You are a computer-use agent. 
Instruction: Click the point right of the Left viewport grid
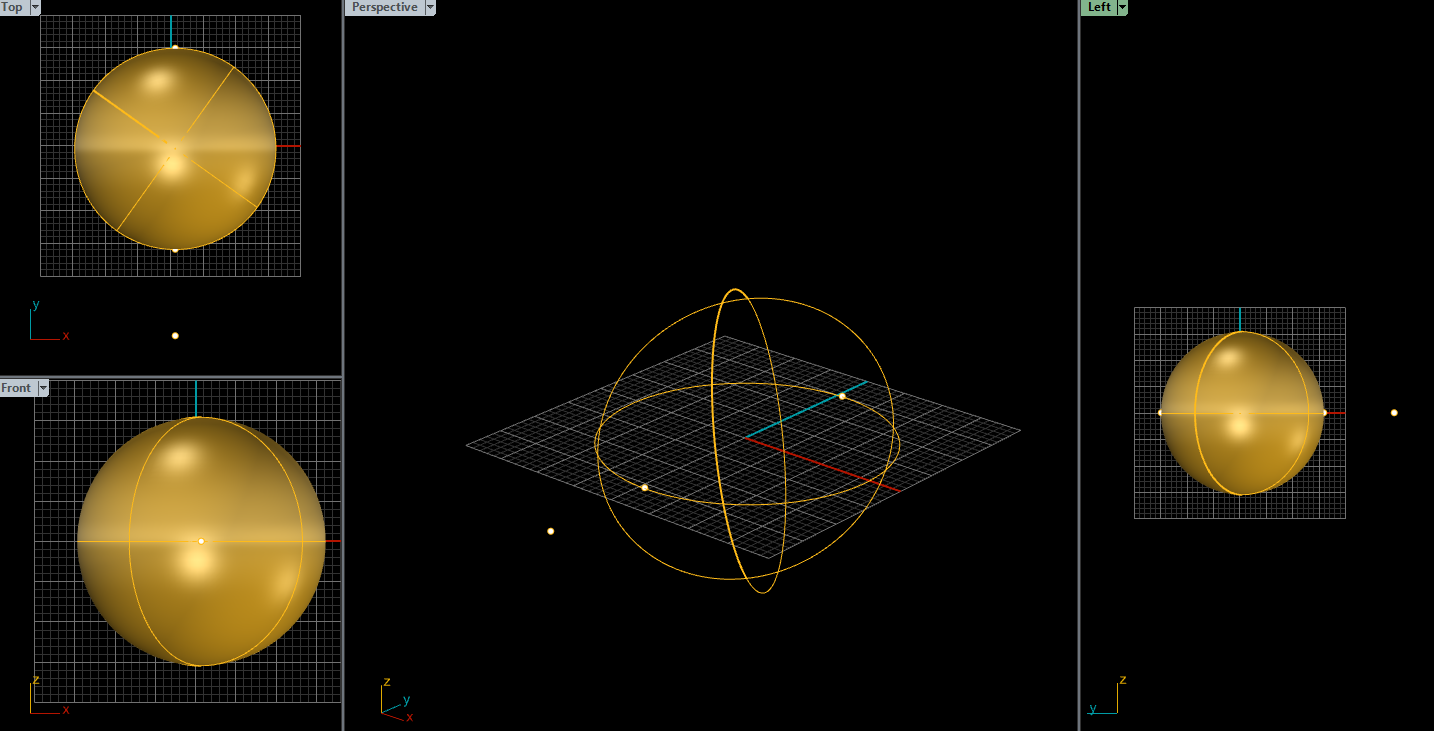pyautogui.click(x=1394, y=411)
